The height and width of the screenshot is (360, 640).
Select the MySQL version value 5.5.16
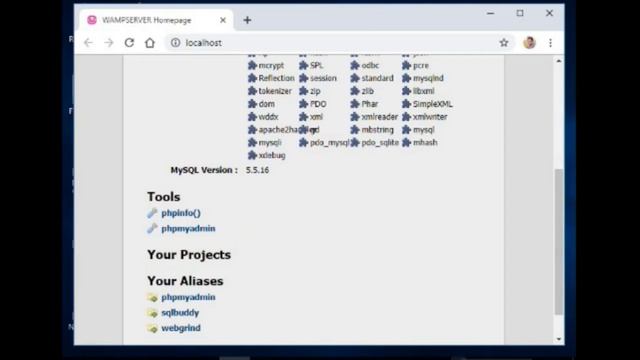pos(257,170)
